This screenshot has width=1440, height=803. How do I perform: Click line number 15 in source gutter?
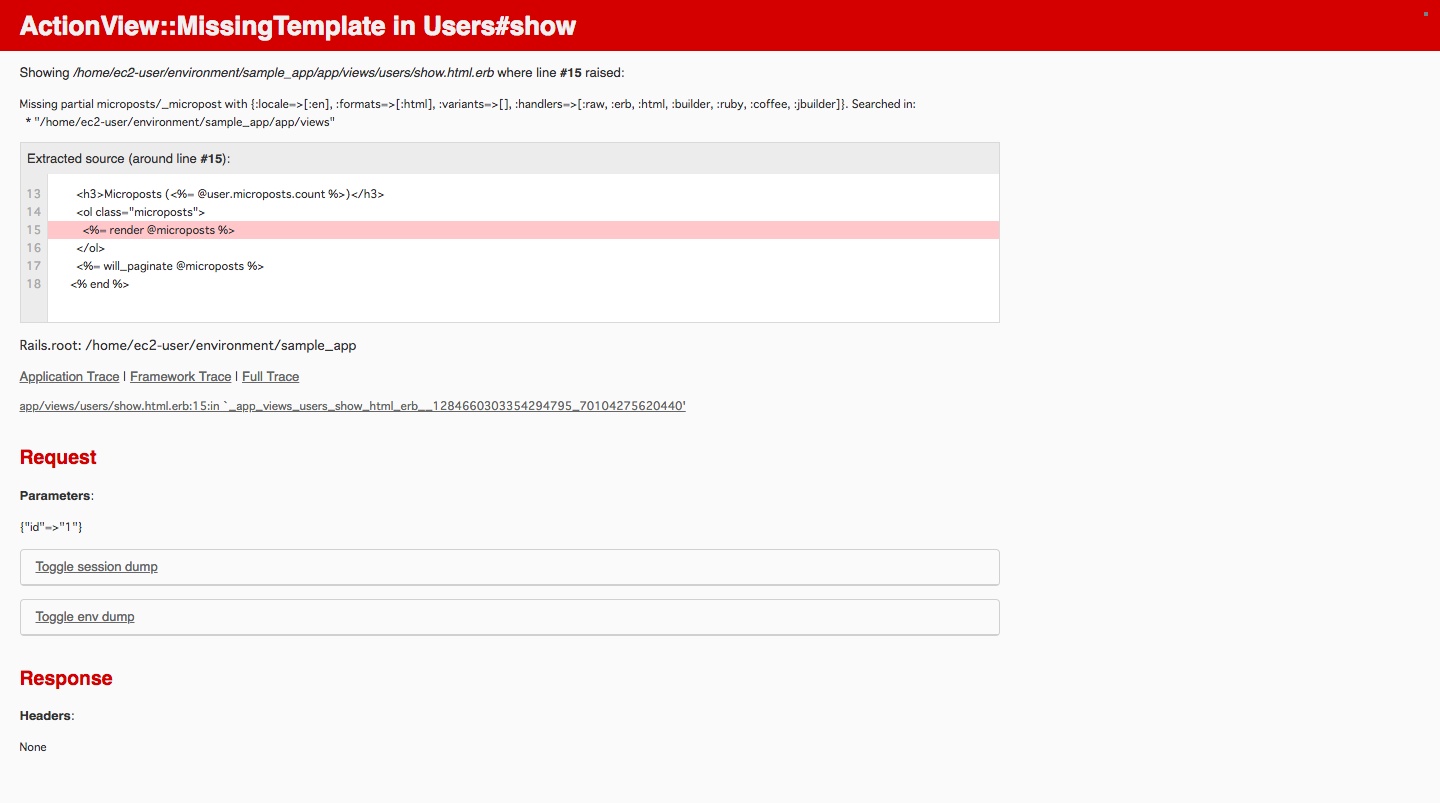tap(33, 230)
